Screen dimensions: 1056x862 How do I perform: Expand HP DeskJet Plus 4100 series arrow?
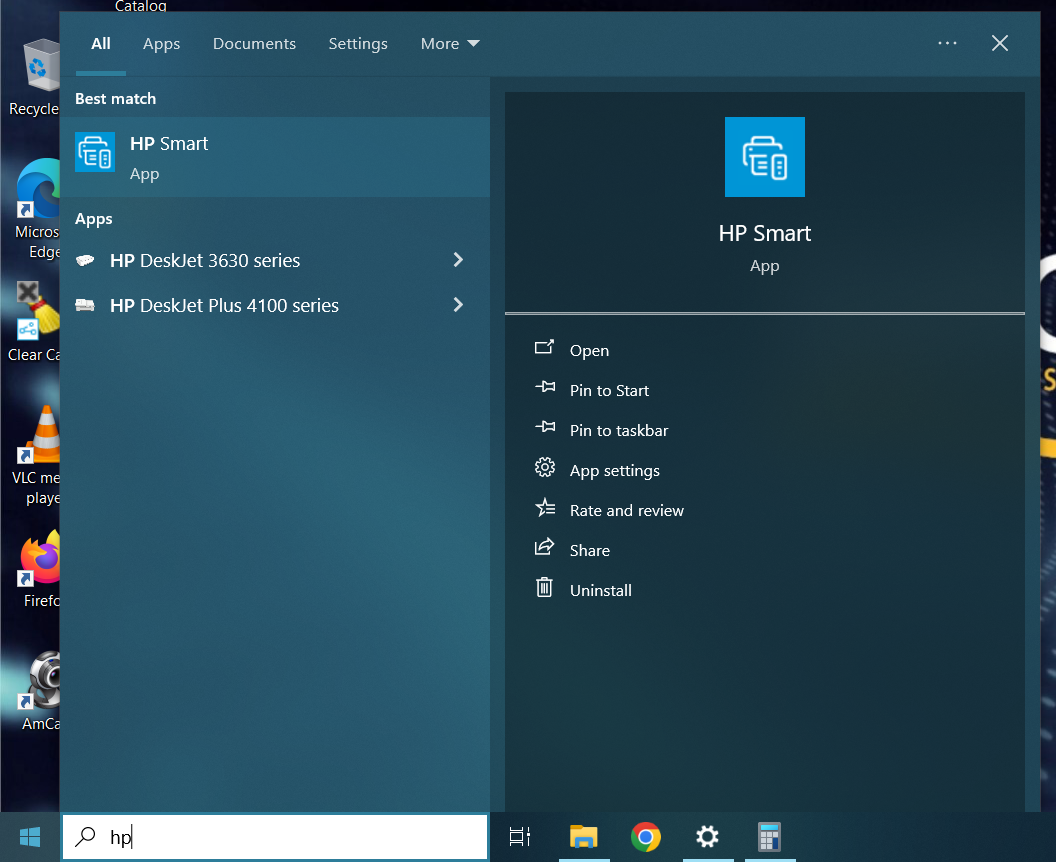458,305
